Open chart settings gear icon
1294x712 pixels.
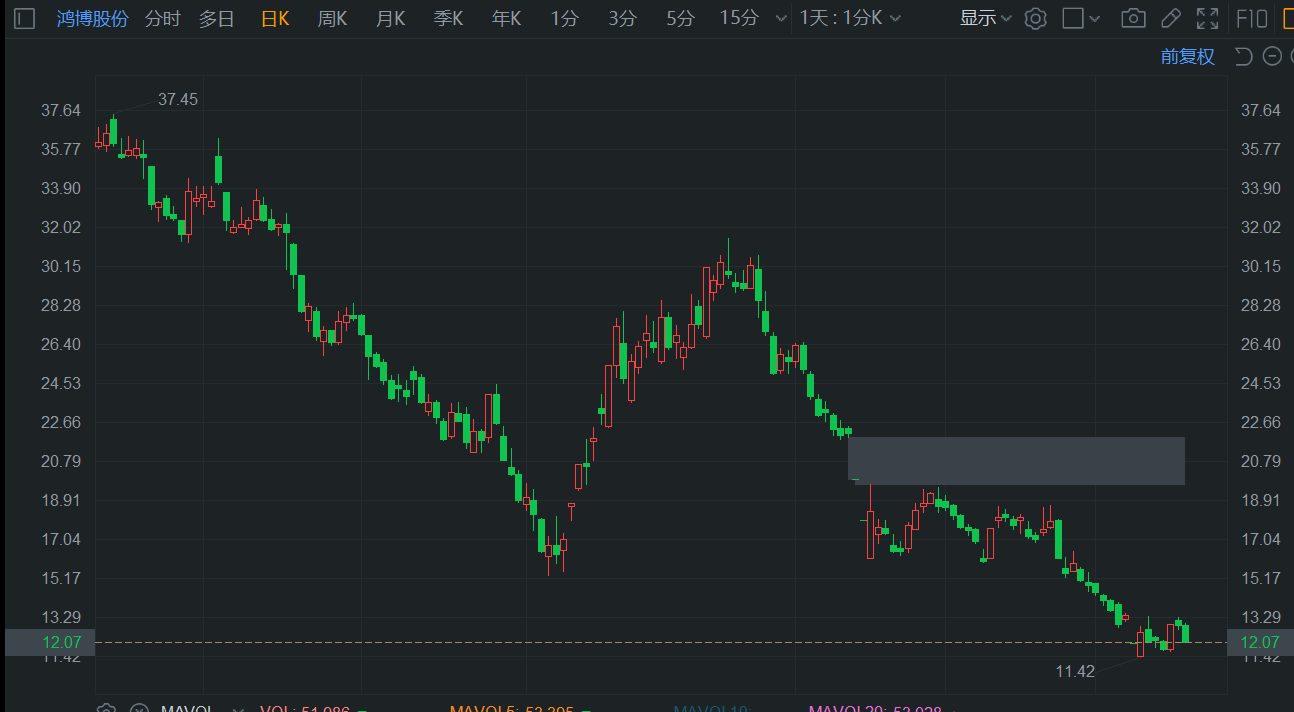coord(1036,18)
